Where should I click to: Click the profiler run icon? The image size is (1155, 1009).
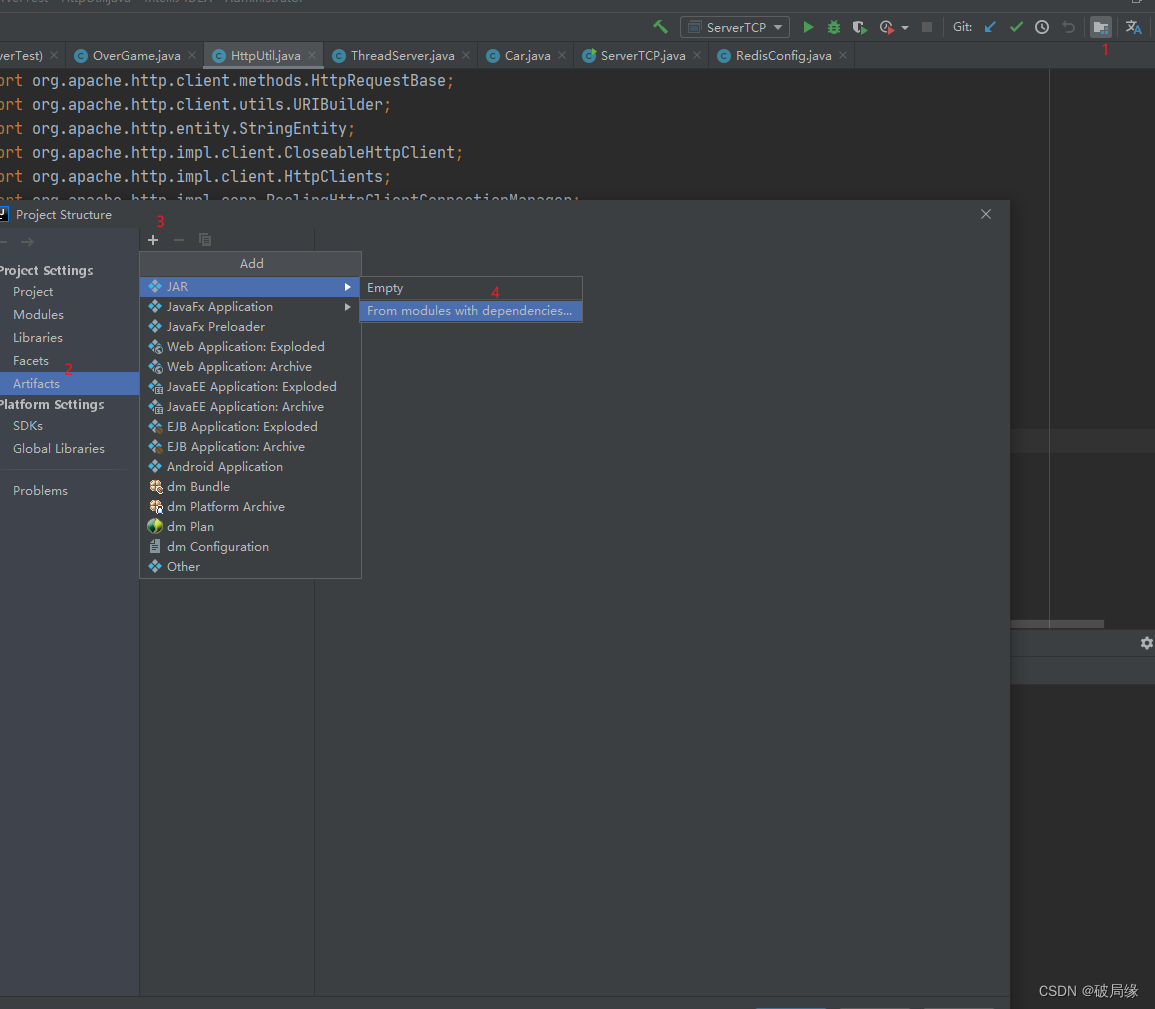click(x=886, y=27)
